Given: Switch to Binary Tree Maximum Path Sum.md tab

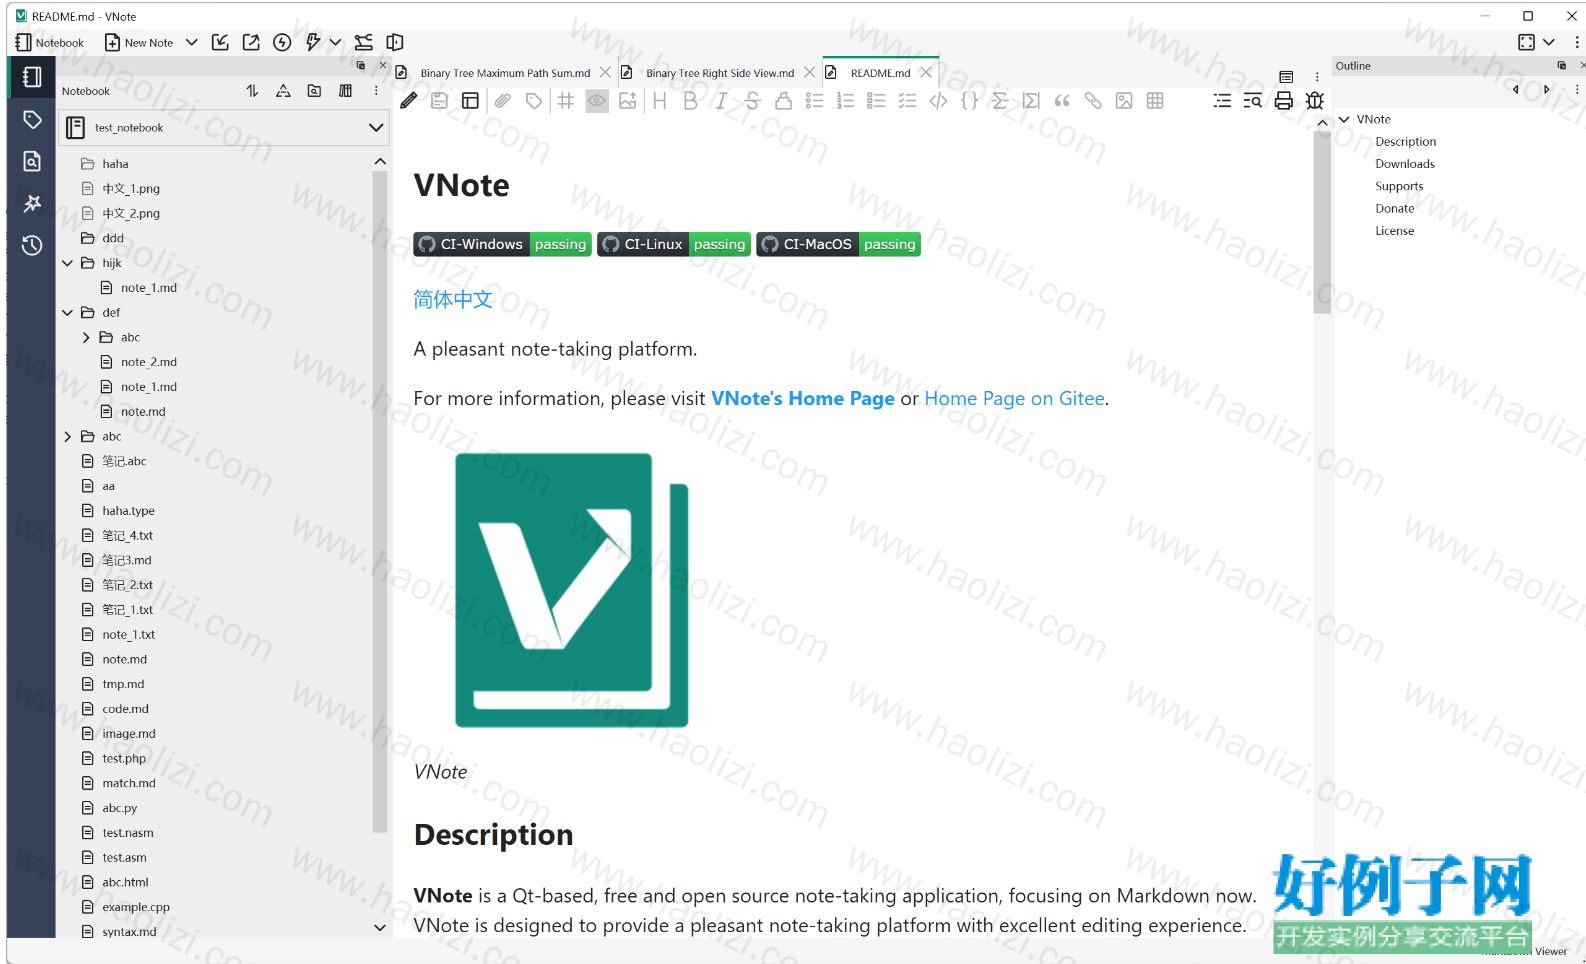Looking at the screenshot, I should [x=505, y=73].
